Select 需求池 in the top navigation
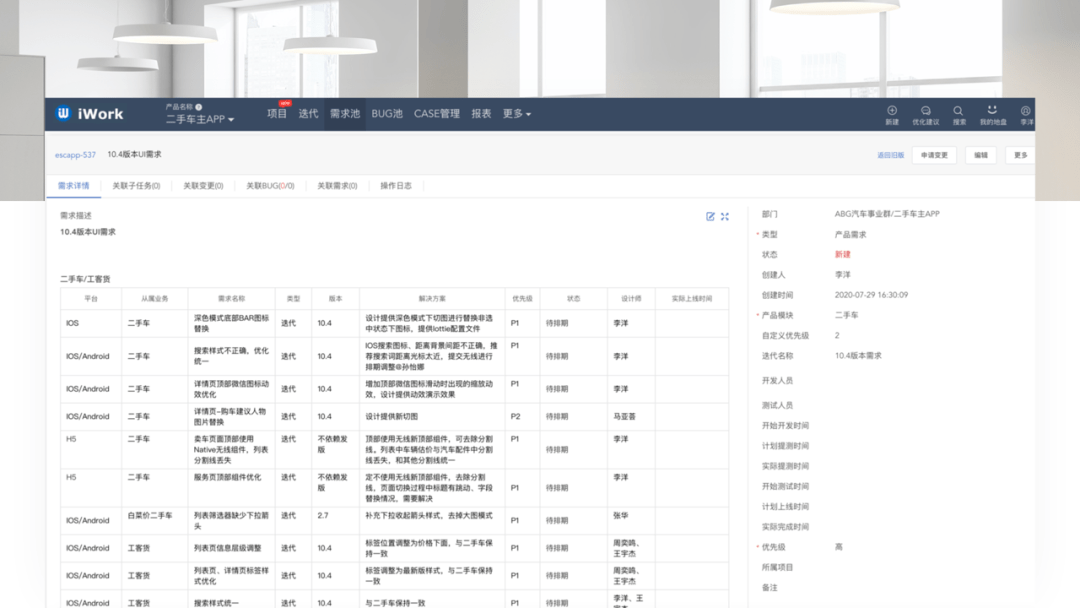Image resolution: width=1080 pixels, height=608 pixels. tap(344, 114)
